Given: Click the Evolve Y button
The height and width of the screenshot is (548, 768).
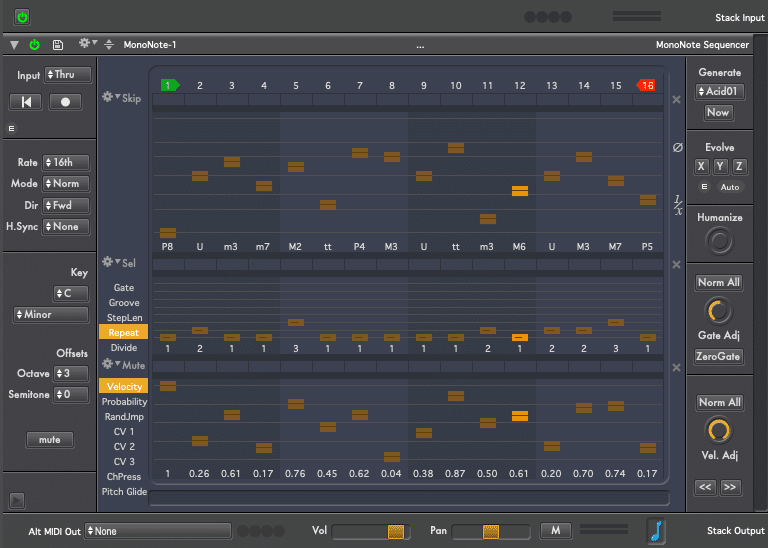Looking at the screenshot, I should click(x=720, y=167).
